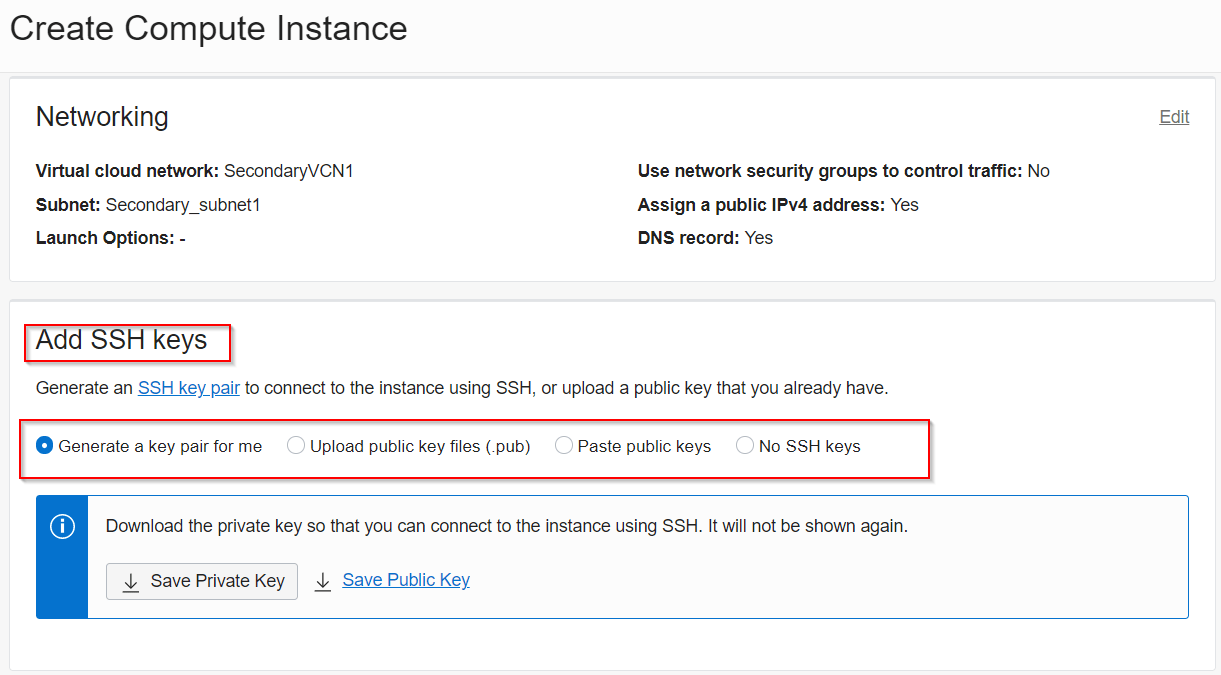Click the Save Public Key link text
Viewport: 1221px width, 675px height.
click(x=406, y=580)
